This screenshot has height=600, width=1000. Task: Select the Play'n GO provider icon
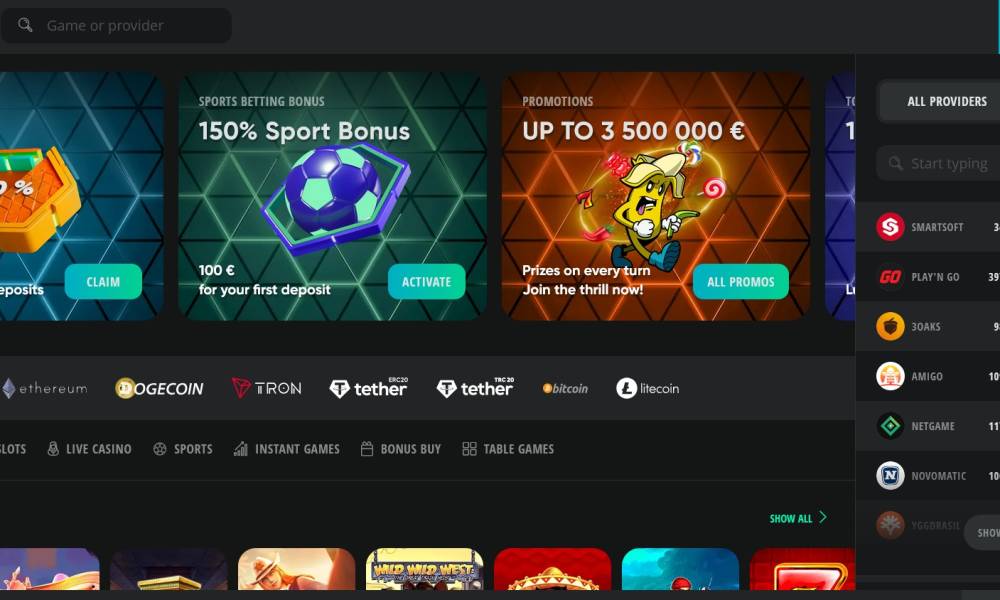coord(890,277)
